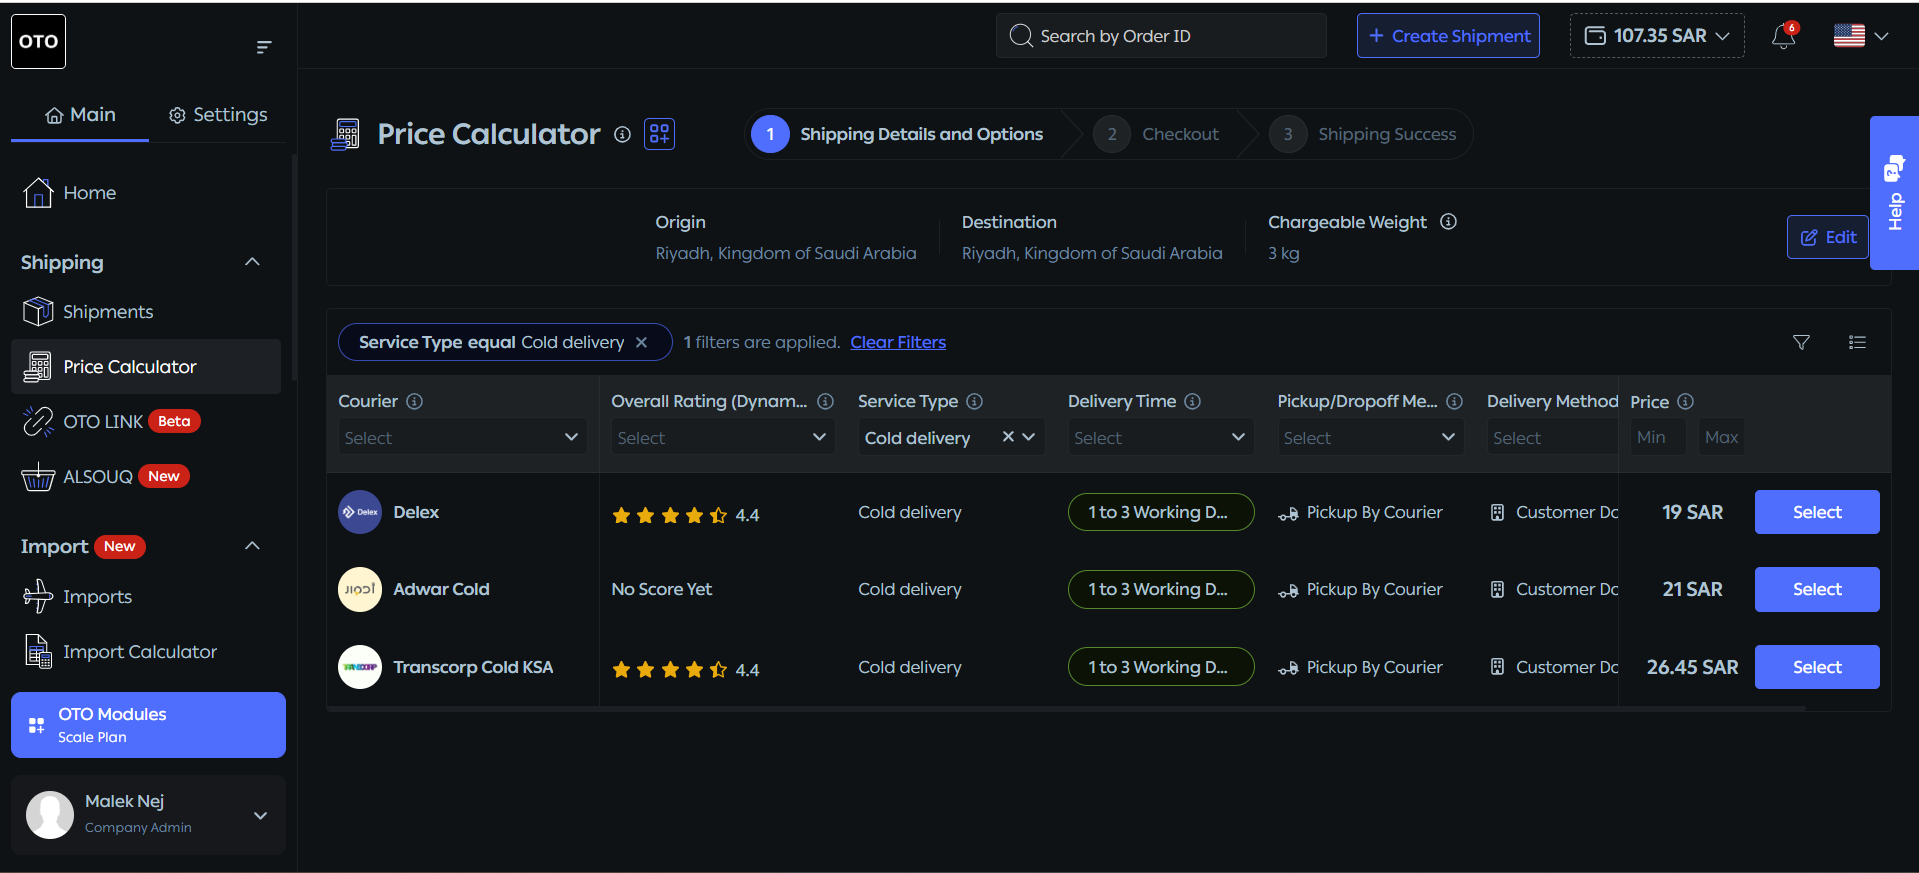Click the Price column info icon
Image resolution: width=1919 pixels, height=873 pixels.
[x=1685, y=401]
